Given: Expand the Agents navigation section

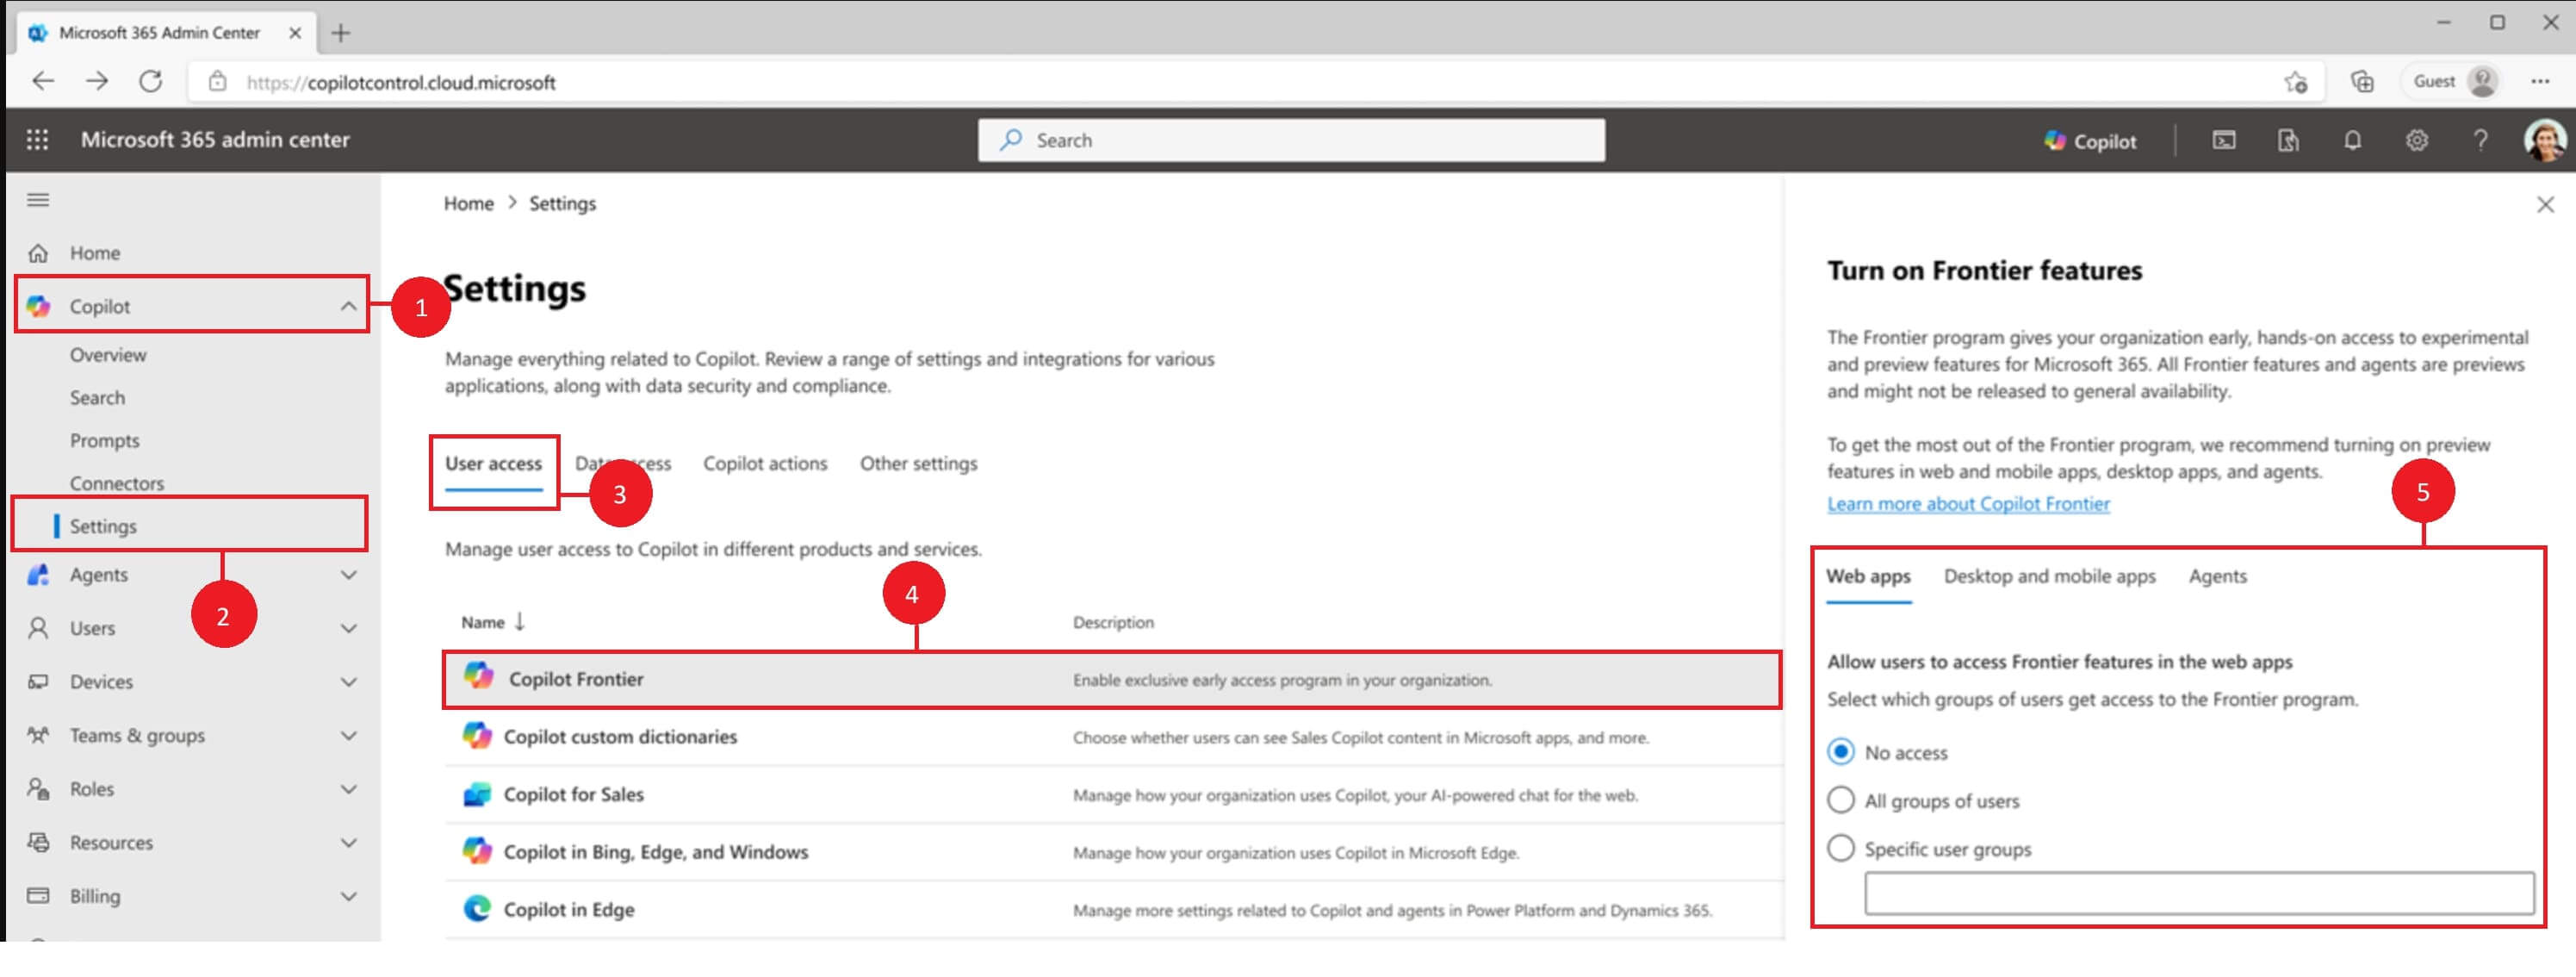Looking at the screenshot, I should (x=348, y=575).
